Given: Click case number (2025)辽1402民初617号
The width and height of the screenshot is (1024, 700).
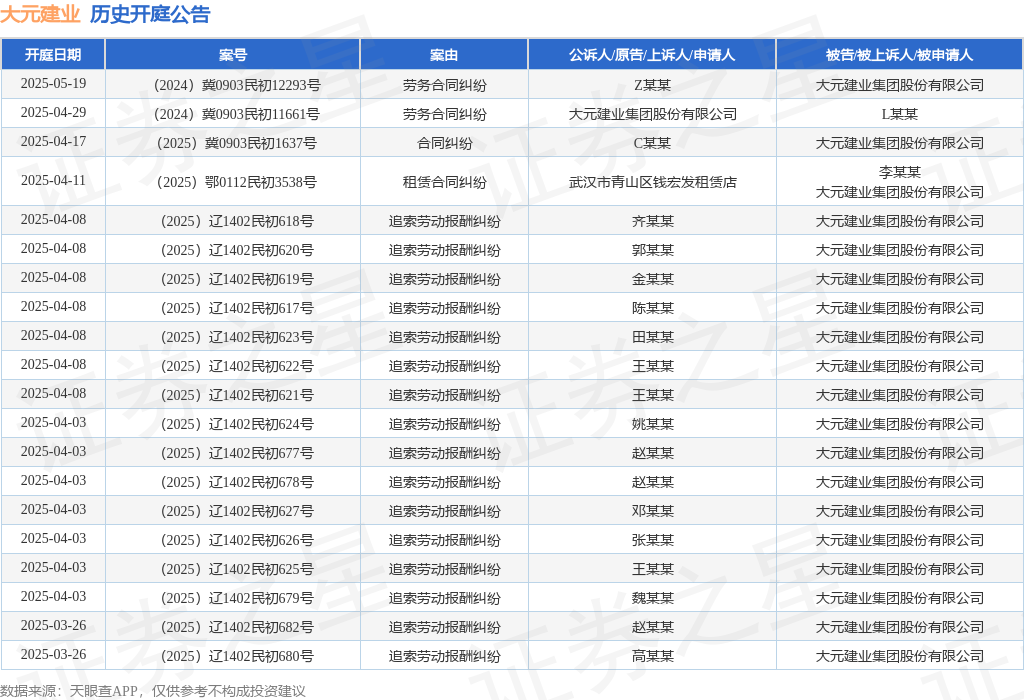Looking at the screenshot, I should (237, 308).
